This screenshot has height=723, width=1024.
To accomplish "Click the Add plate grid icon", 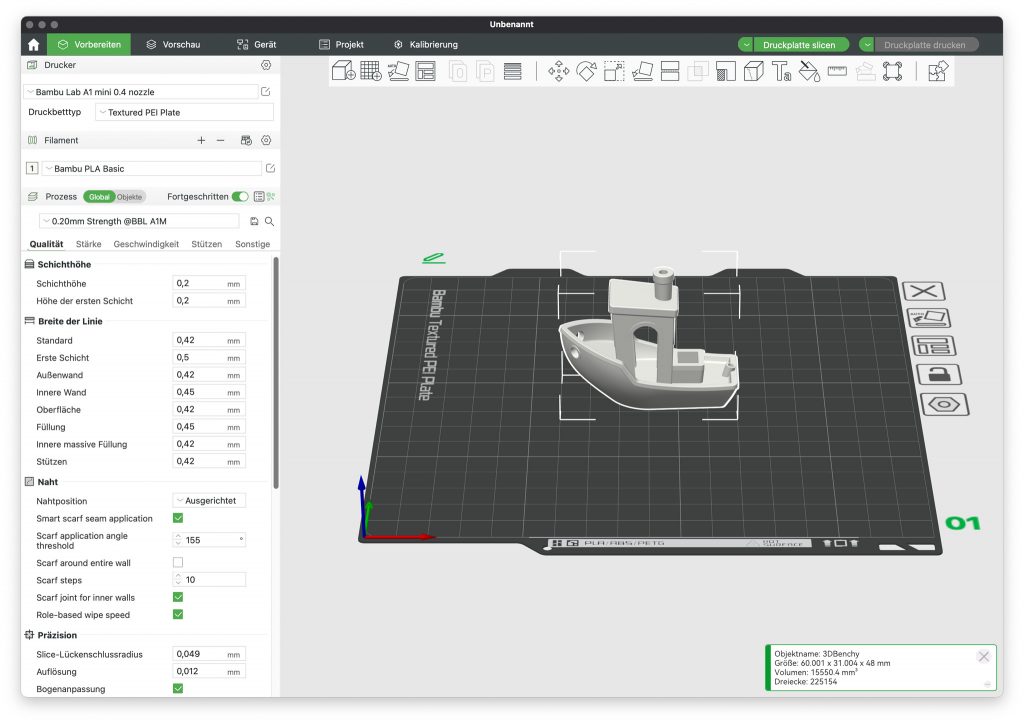I will coord(371,71).
